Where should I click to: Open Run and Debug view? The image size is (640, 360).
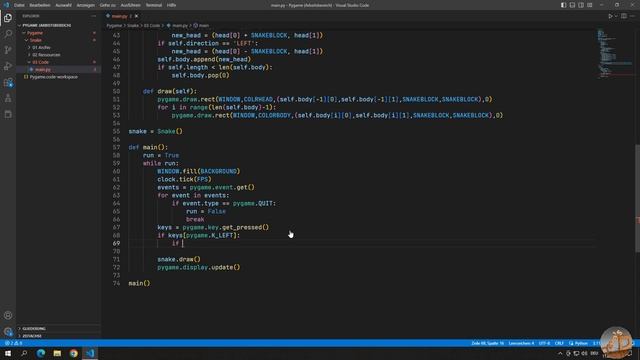(8, 66)
